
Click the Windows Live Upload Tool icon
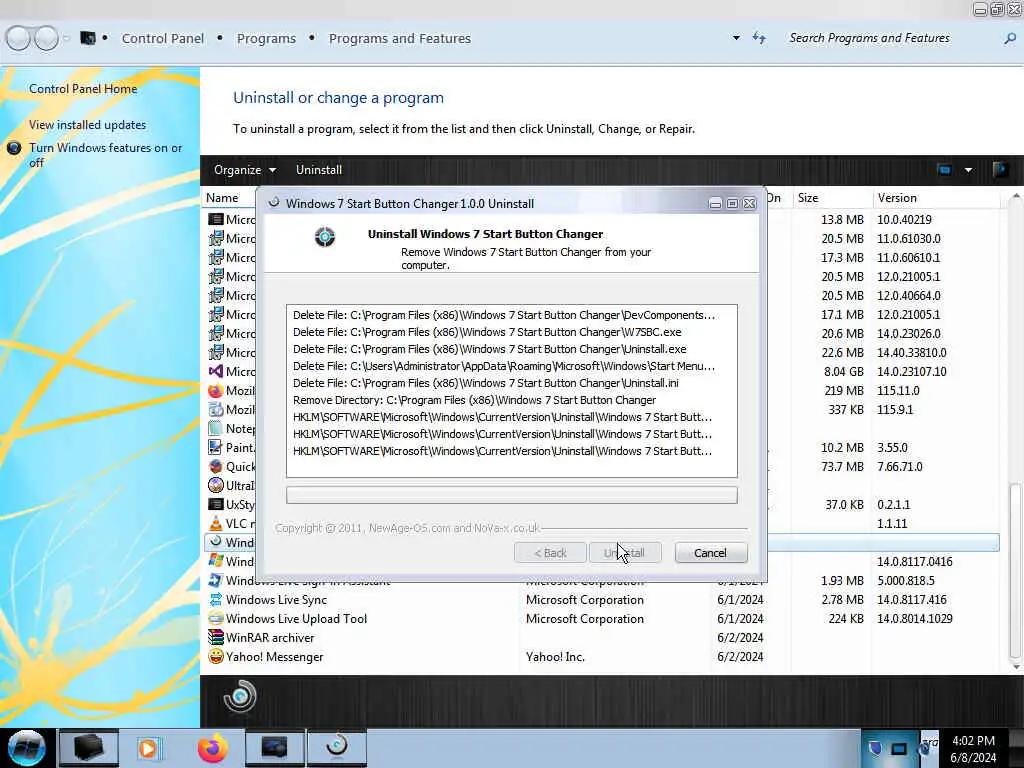point(216,618)
